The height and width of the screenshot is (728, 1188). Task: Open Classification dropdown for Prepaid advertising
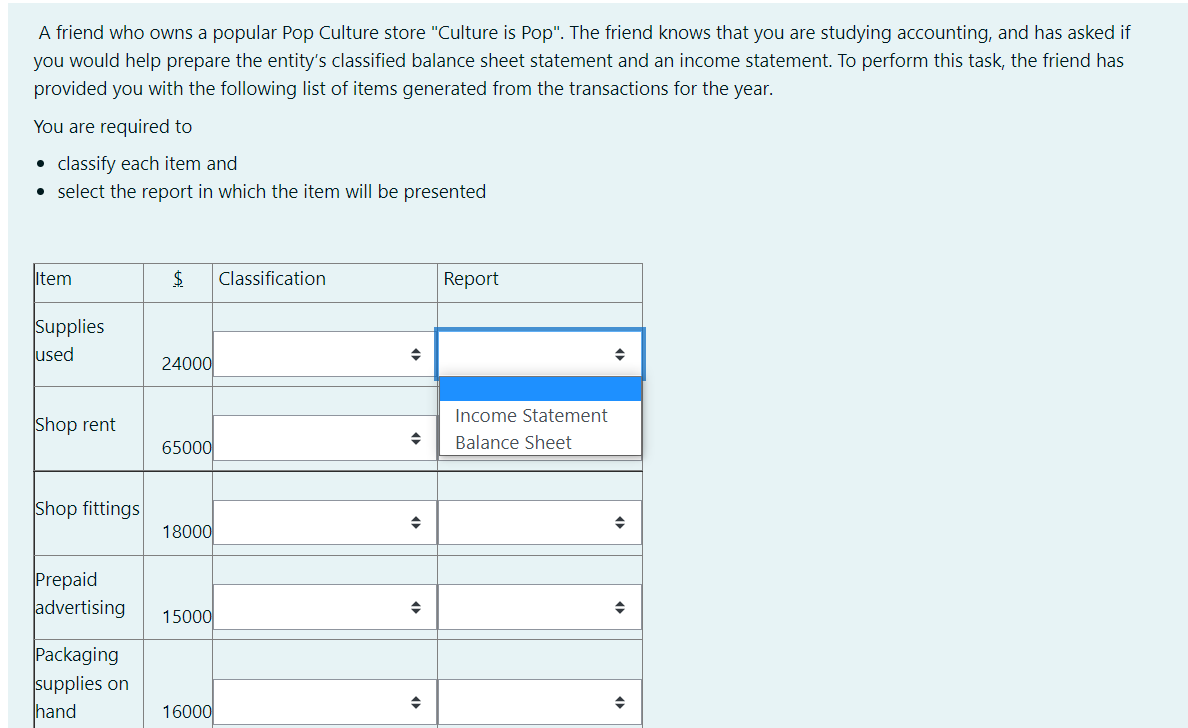pos(324,607)
